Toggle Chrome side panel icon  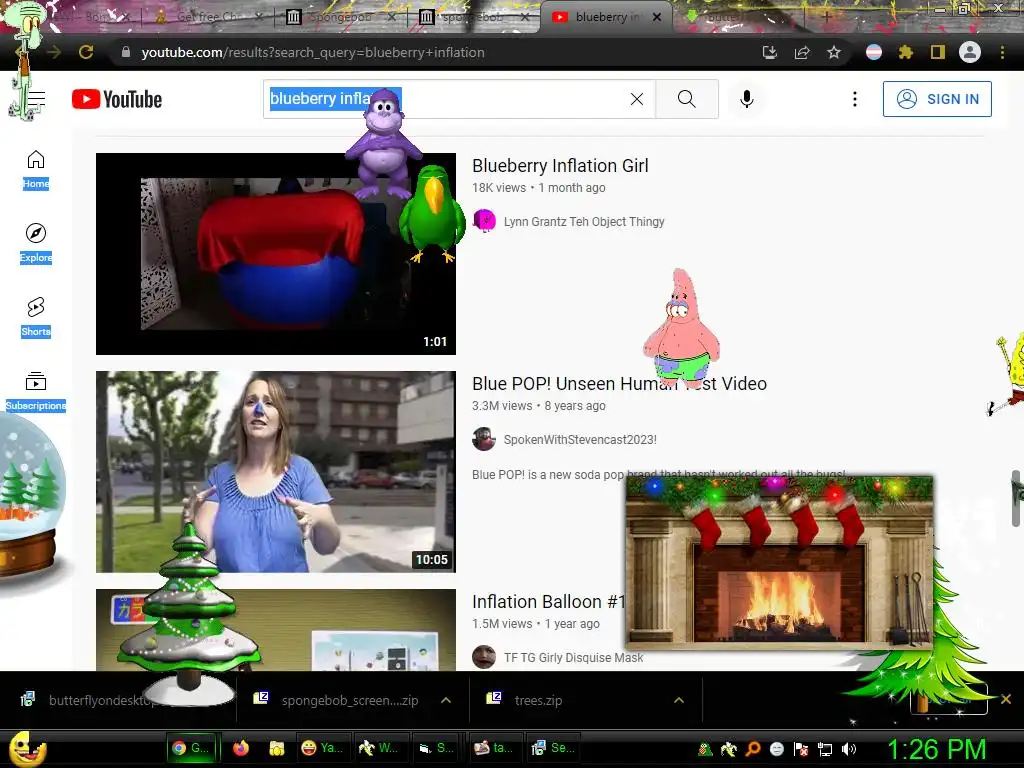(x=938, y=52)
